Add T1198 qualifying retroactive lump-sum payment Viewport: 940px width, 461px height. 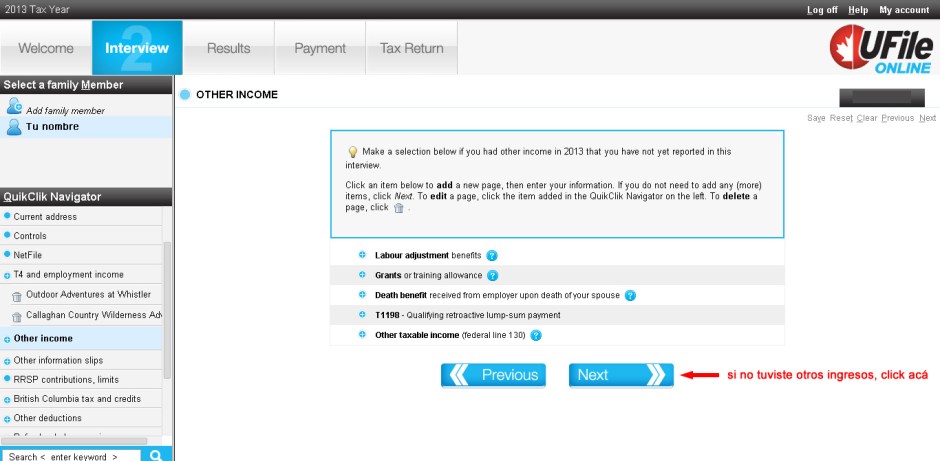(x=362, y=314)
